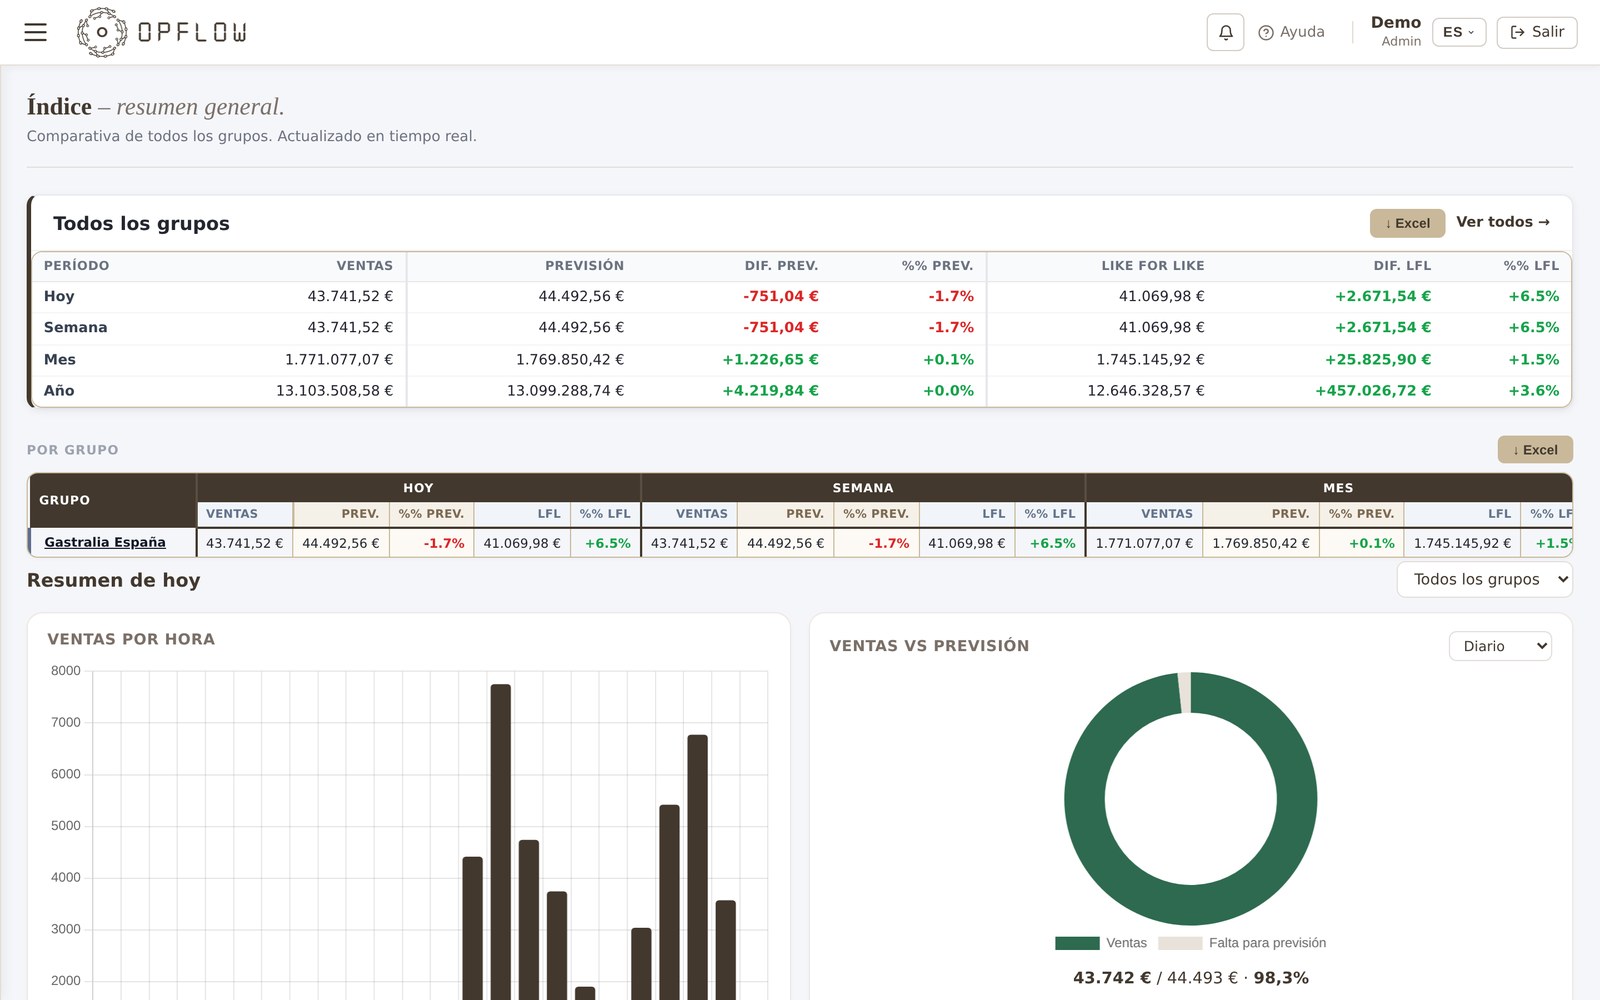1600x1000 pixels.
Task: Open Ayuda help link
Action: tap(1291, 32)
